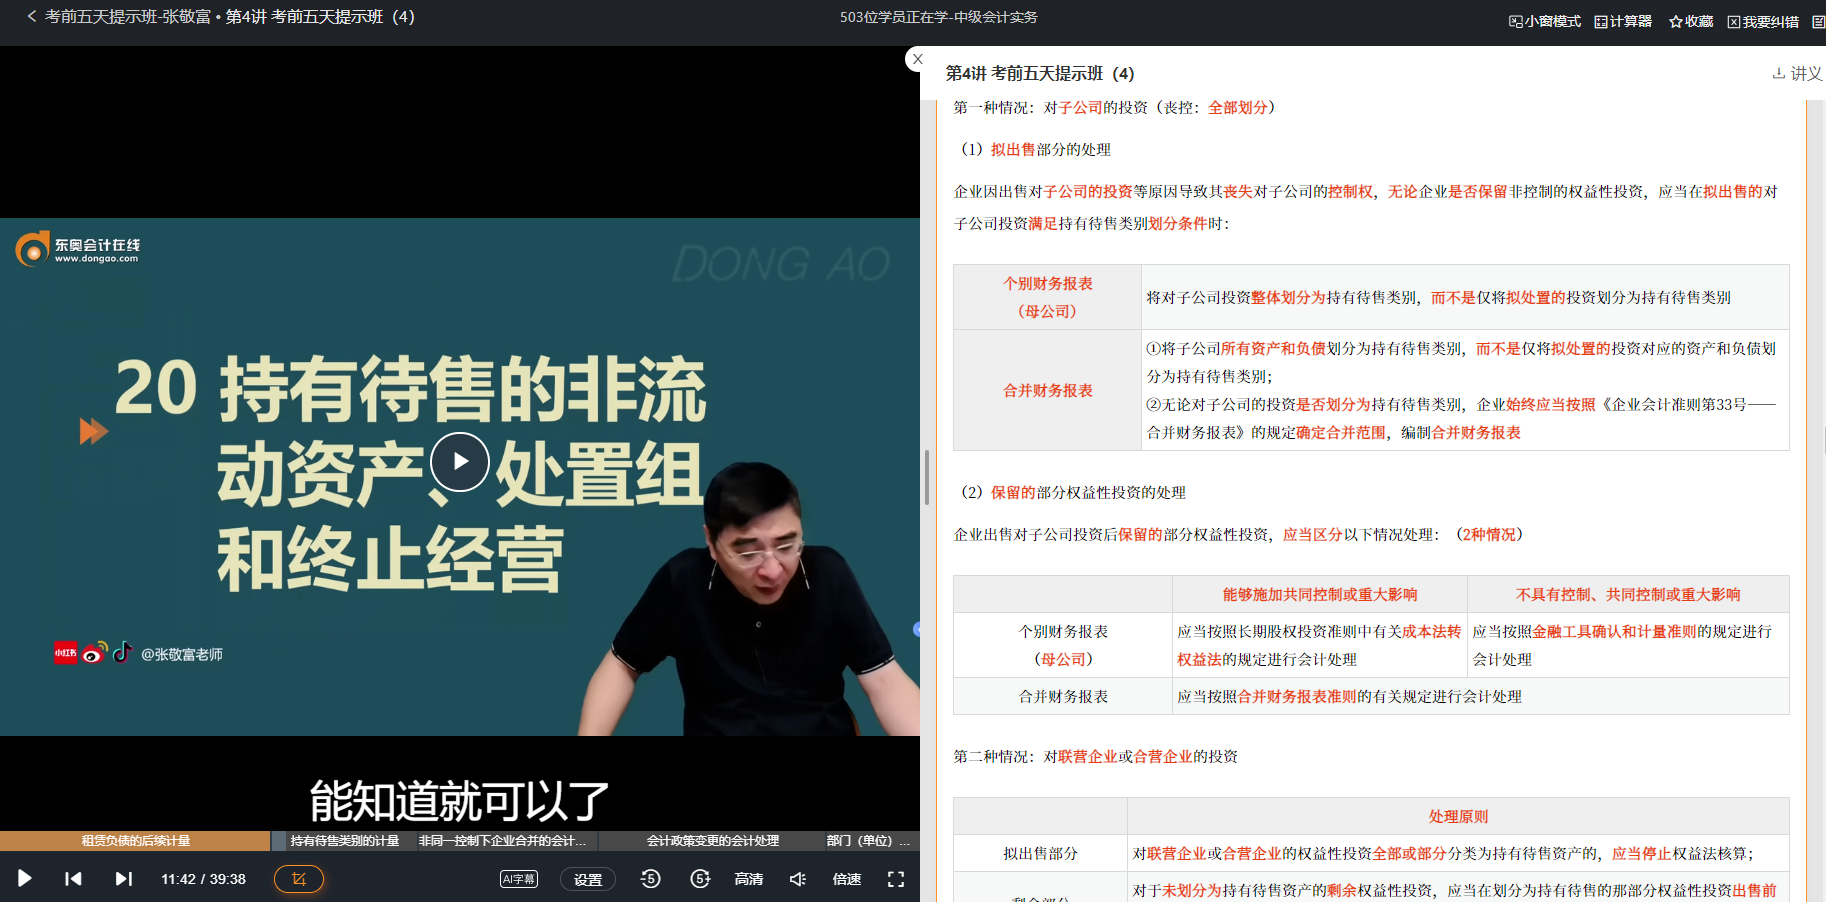The height and width of the screenshot is (902, 1826).
Task: Toggle AI字幕 subtitles
Action: point(519,878)
